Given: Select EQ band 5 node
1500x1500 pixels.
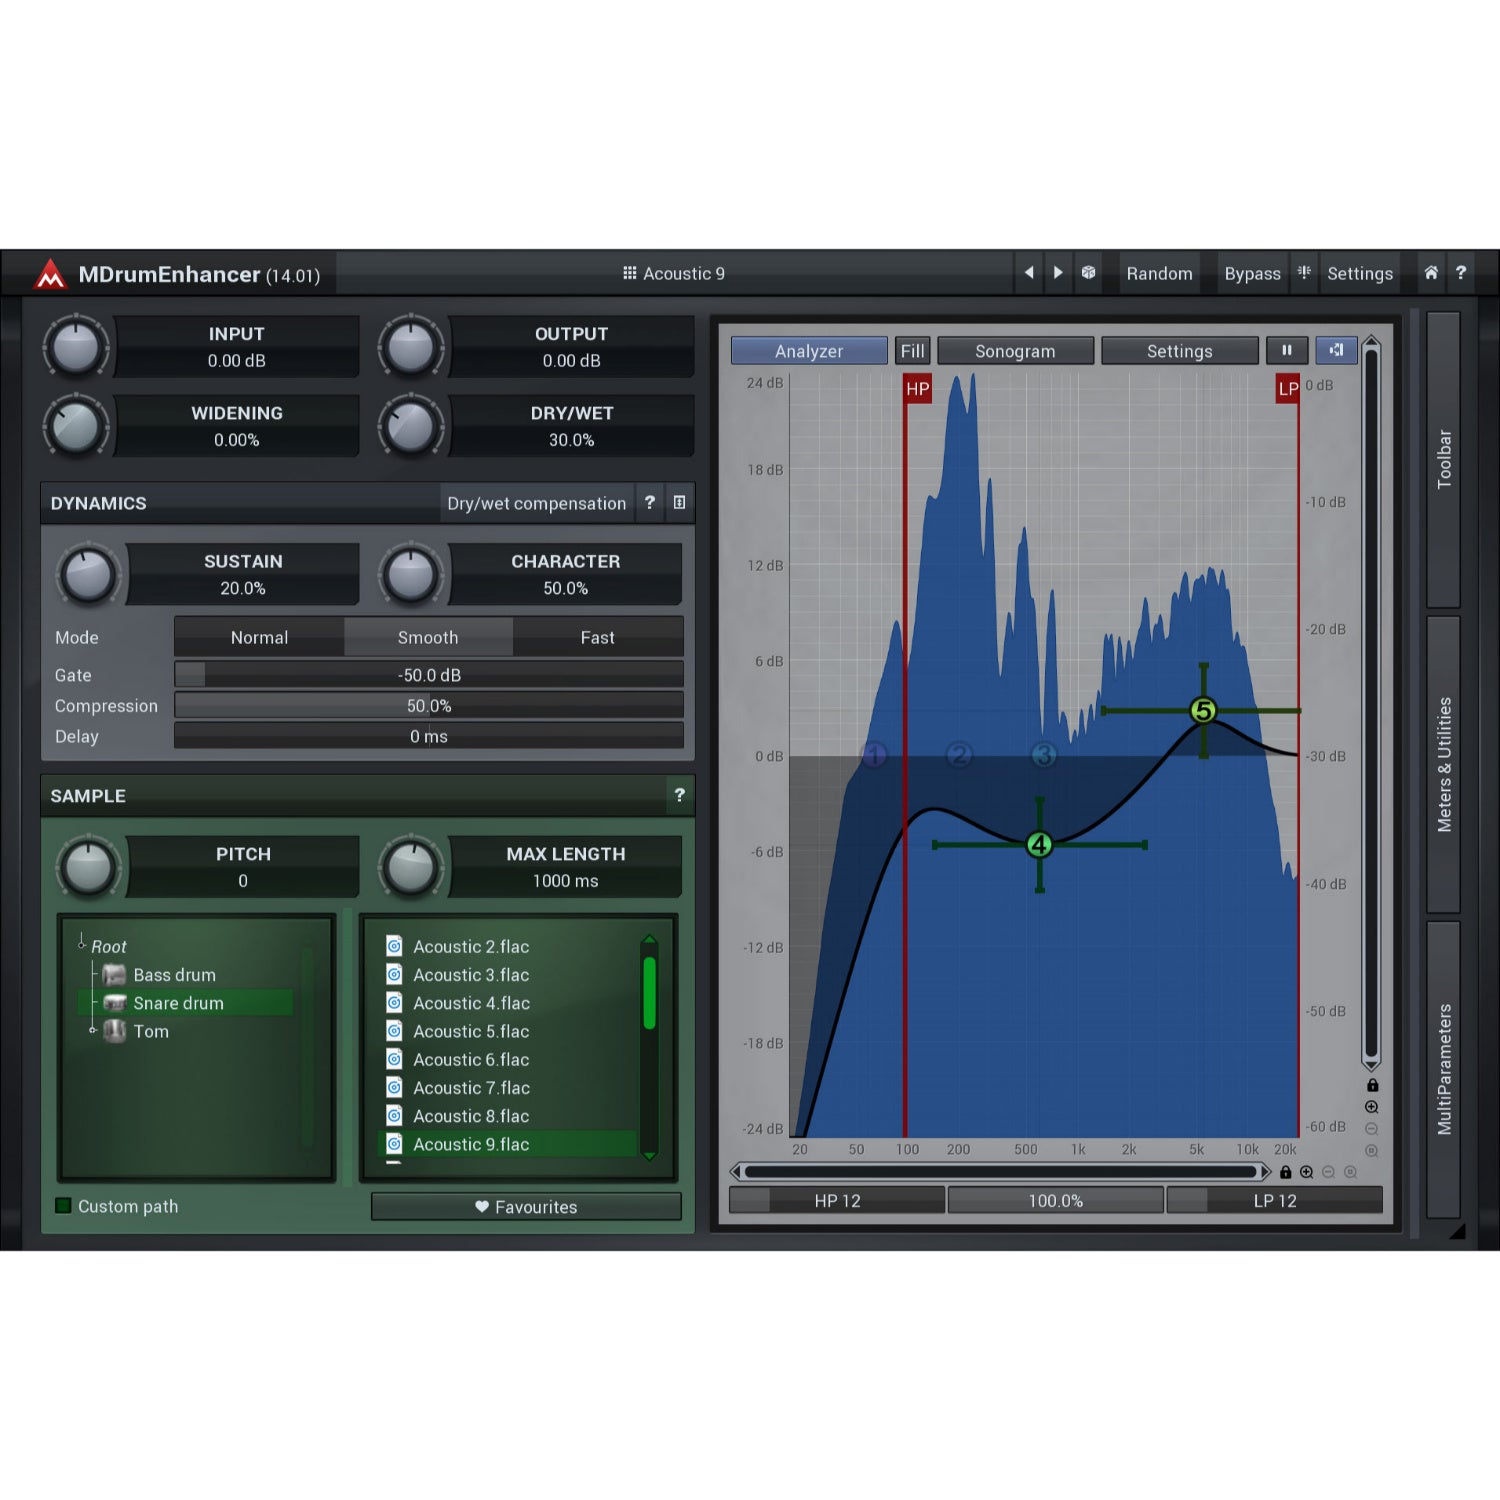Looking at the screenshot, I should 1203,710.
